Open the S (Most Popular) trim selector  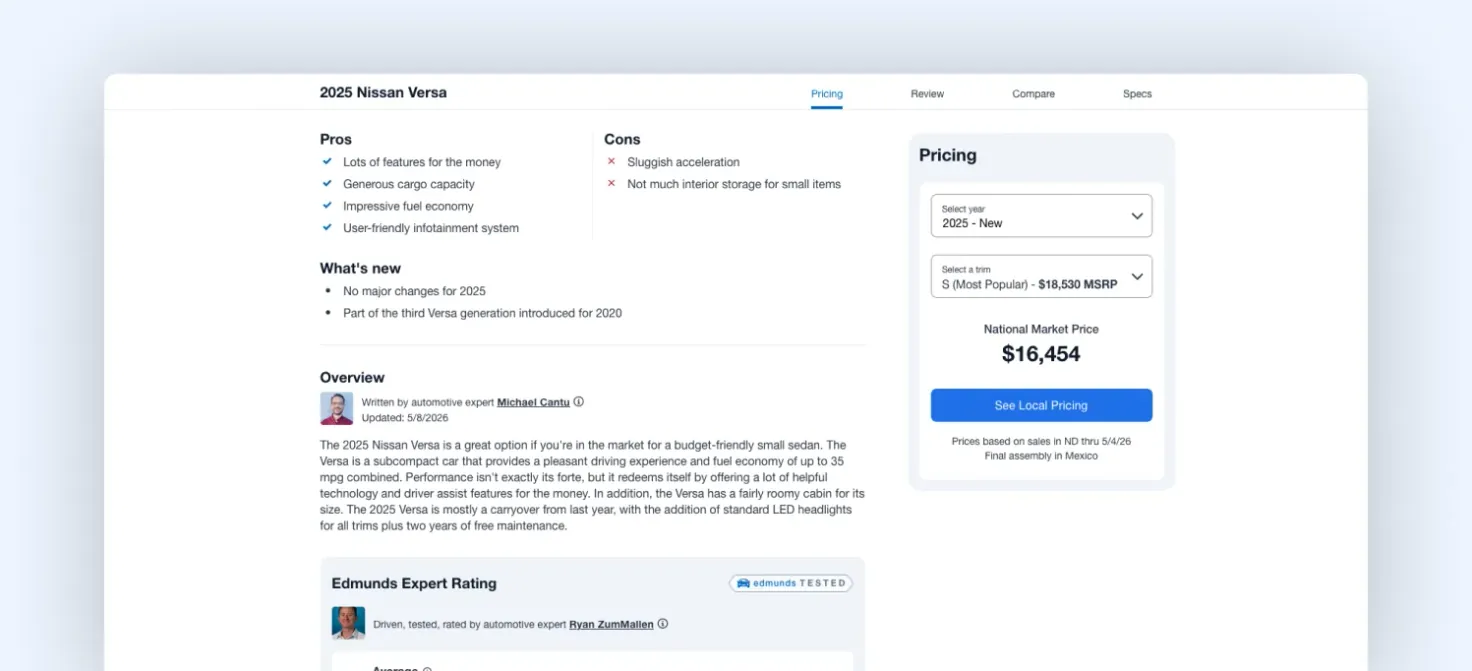1041,277
